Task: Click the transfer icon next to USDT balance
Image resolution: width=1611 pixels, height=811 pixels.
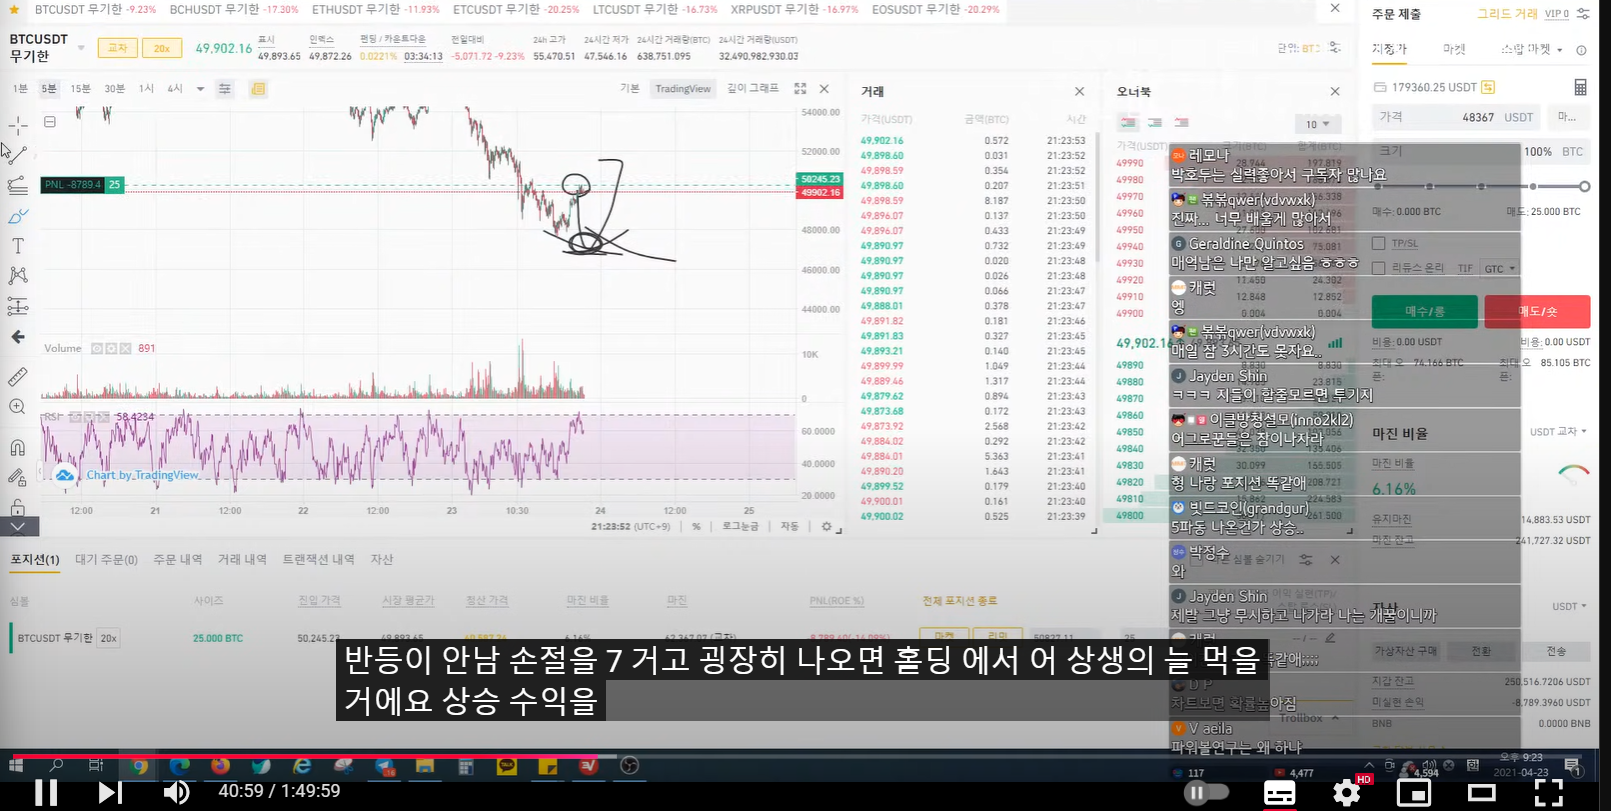Action: point(1488,87)
